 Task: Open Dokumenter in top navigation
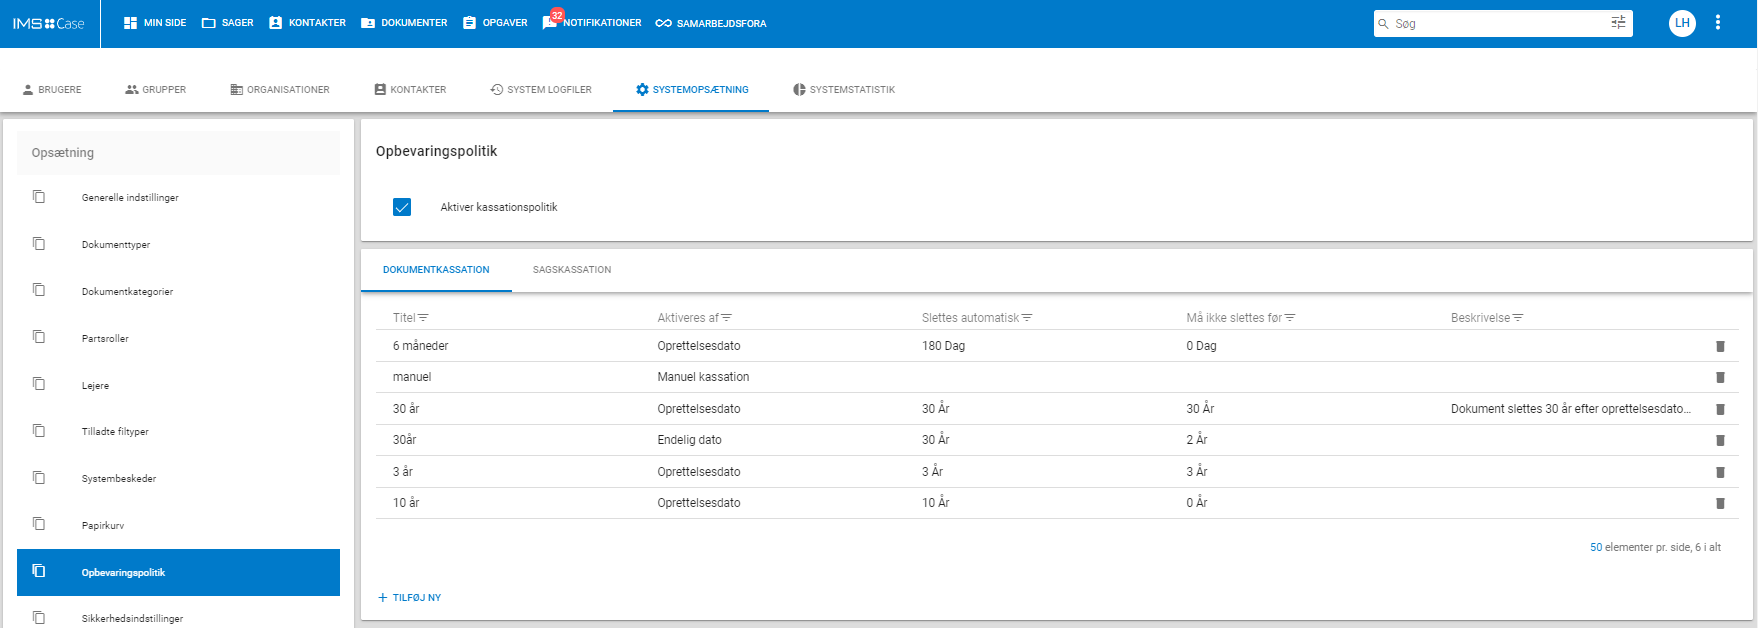coord(404,23)
